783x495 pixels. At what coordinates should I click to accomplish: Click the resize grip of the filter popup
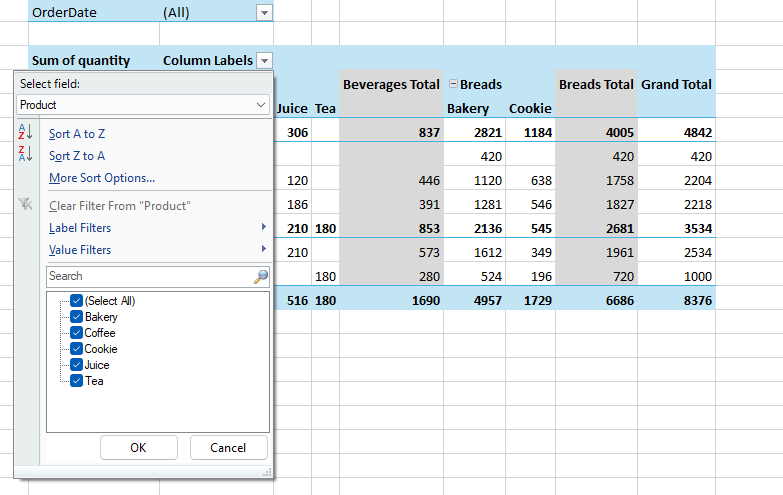(267, 472)
